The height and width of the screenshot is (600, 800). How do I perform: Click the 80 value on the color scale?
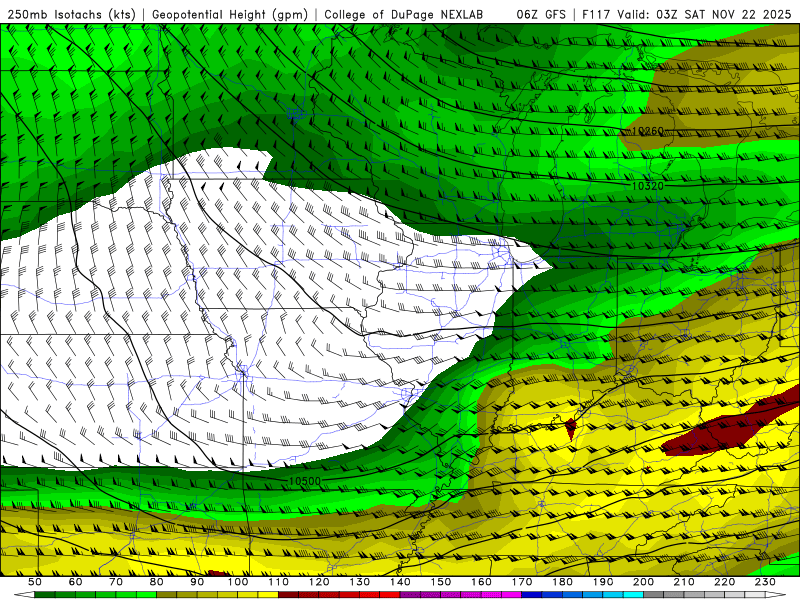156,582
